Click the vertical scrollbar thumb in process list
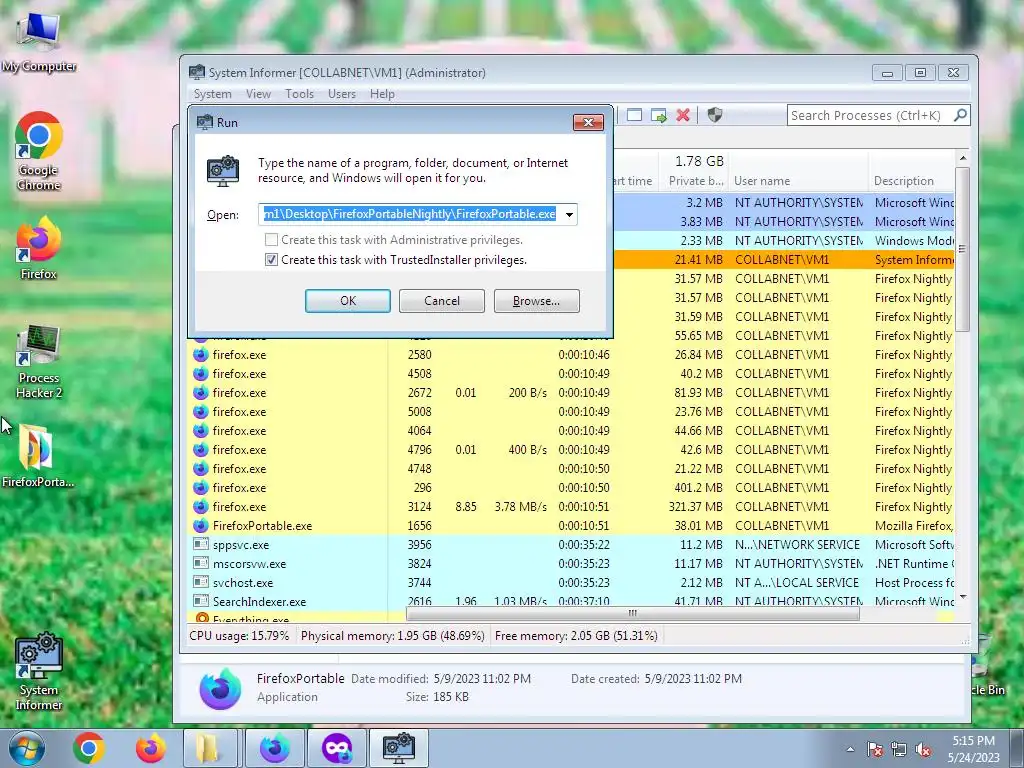 coord(961,249)
